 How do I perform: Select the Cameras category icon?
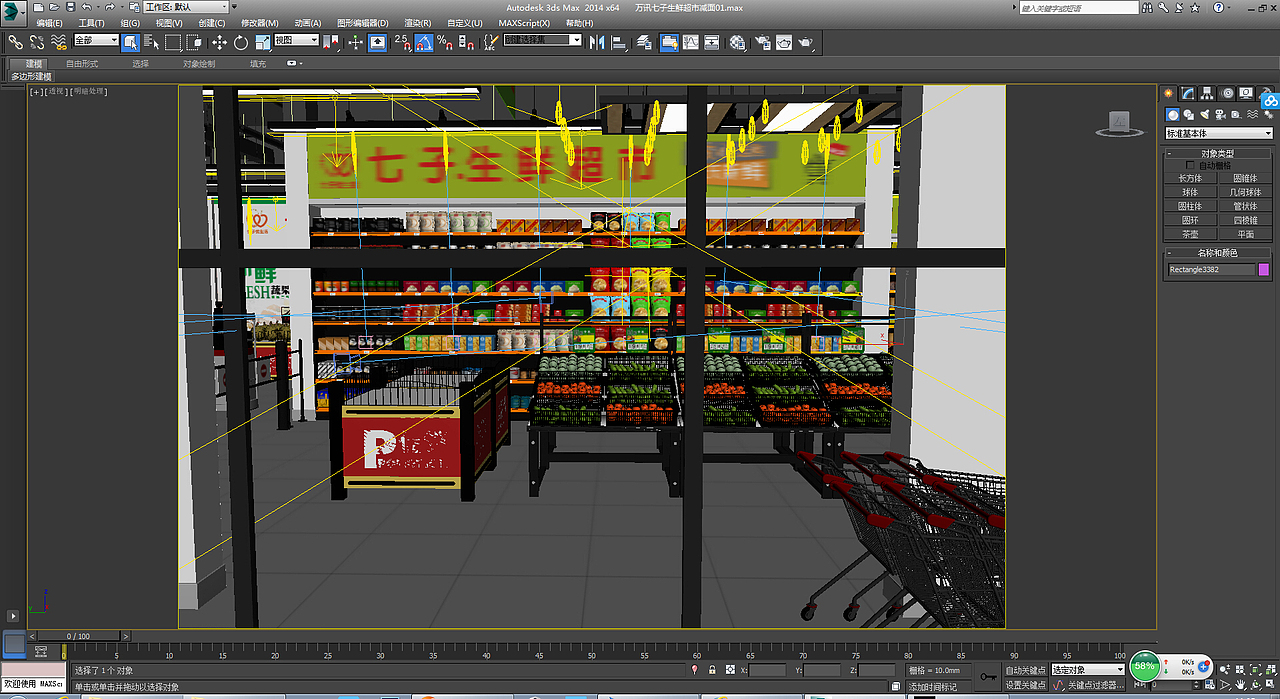(1220, 115)
